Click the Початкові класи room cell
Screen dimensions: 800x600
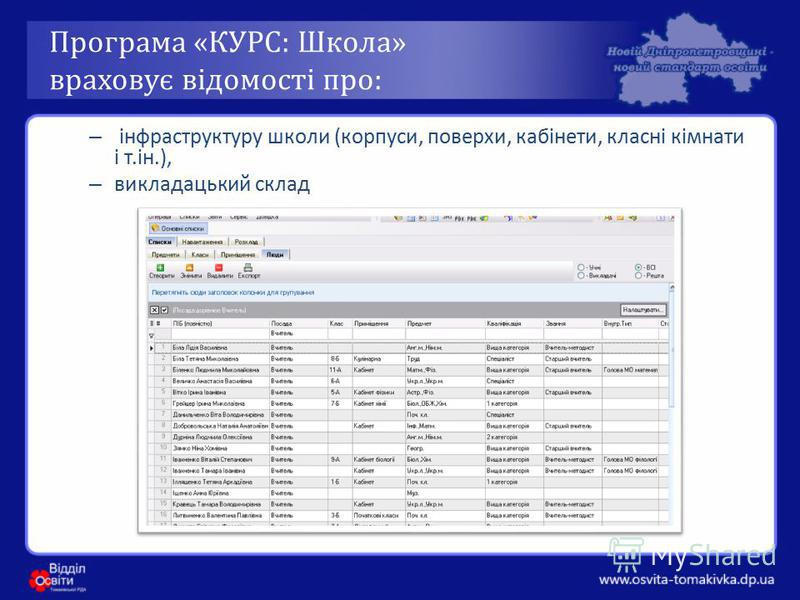tap(379, 516)
